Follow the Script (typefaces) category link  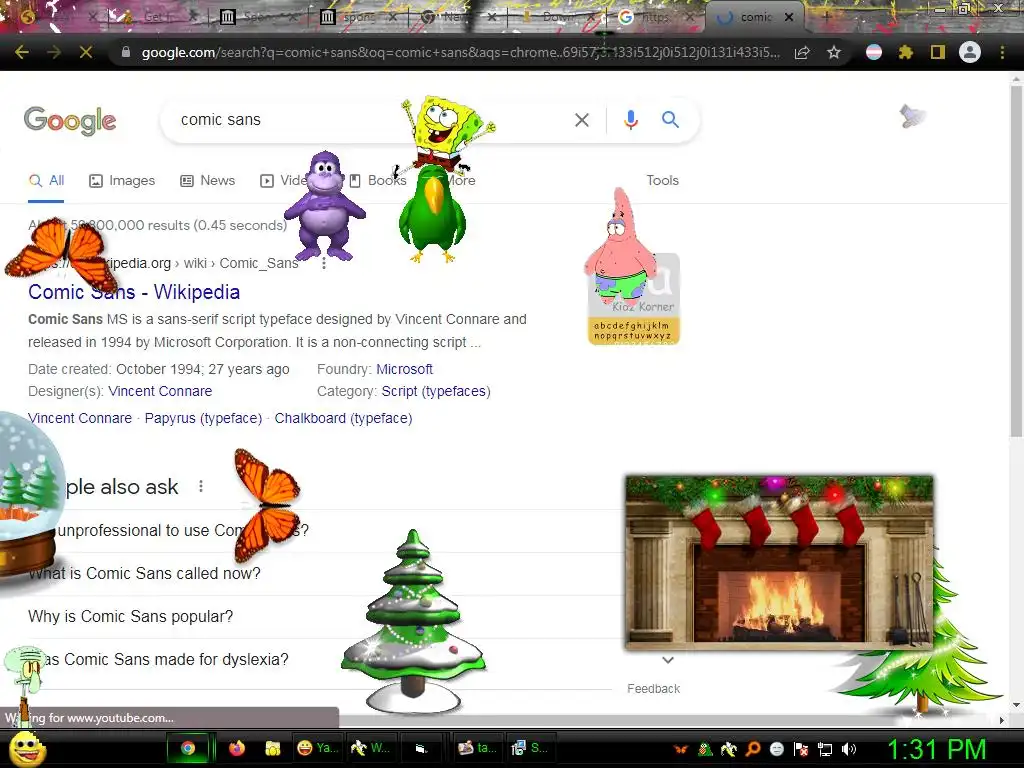coord(436,391)
